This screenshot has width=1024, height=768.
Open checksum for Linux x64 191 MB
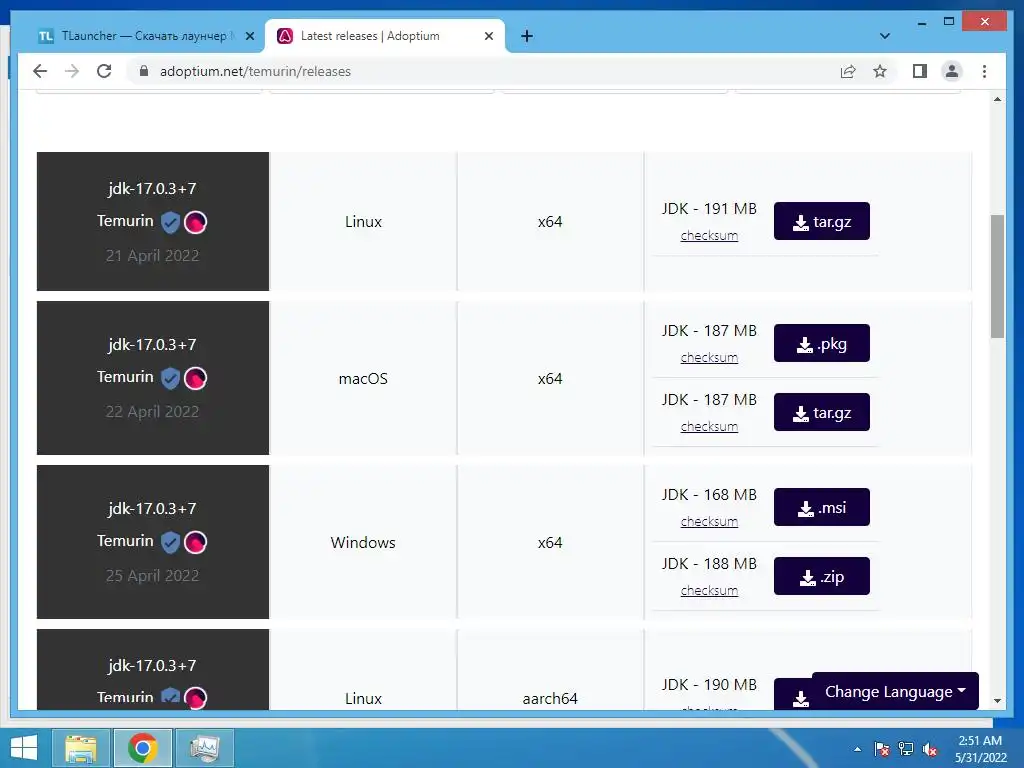tap(709, 236)
